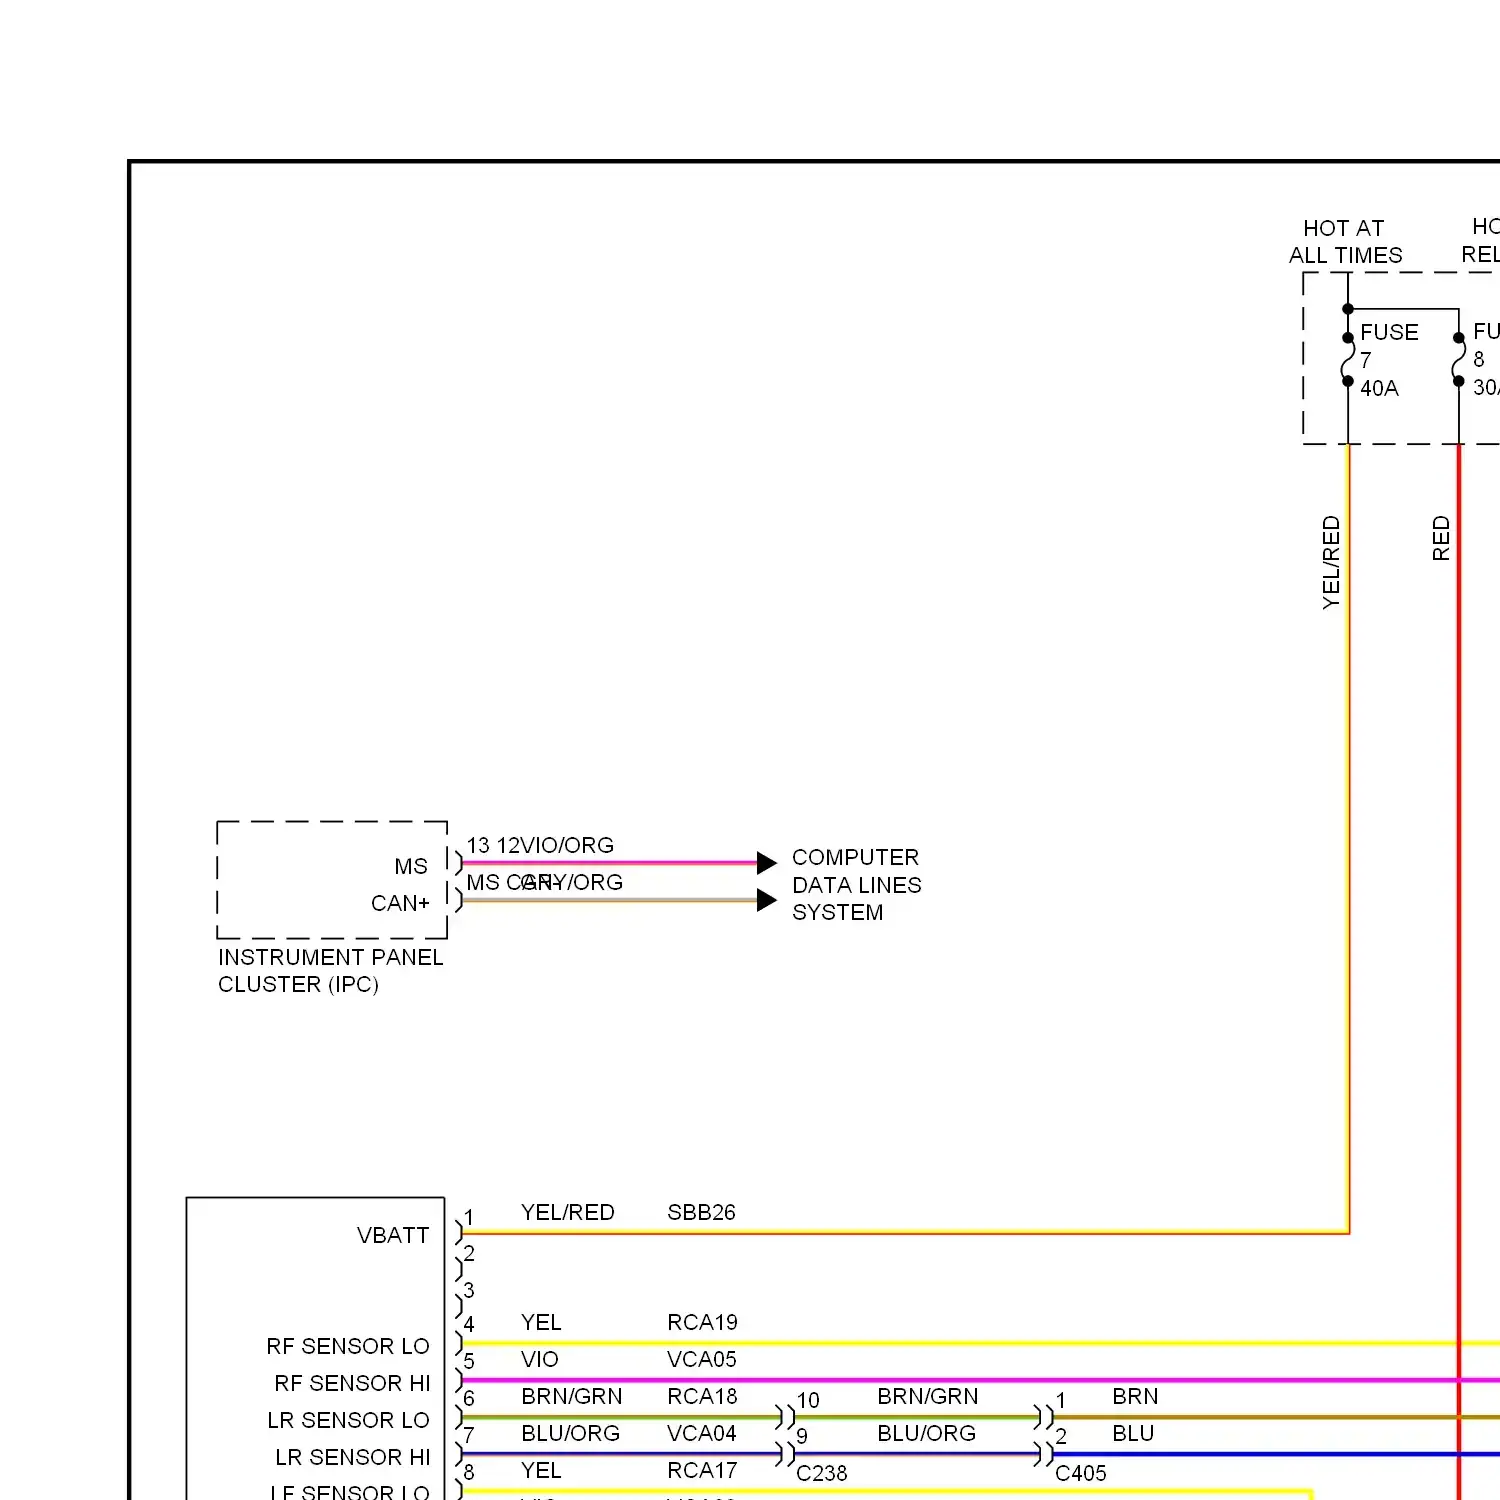The height and width of the screenshot is (1500, 1500).
Task: Click the SBB26 circuit code
Action: point(701,1212)
